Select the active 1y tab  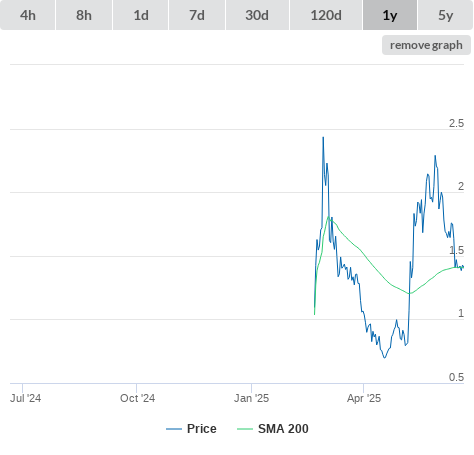[390, 15]
